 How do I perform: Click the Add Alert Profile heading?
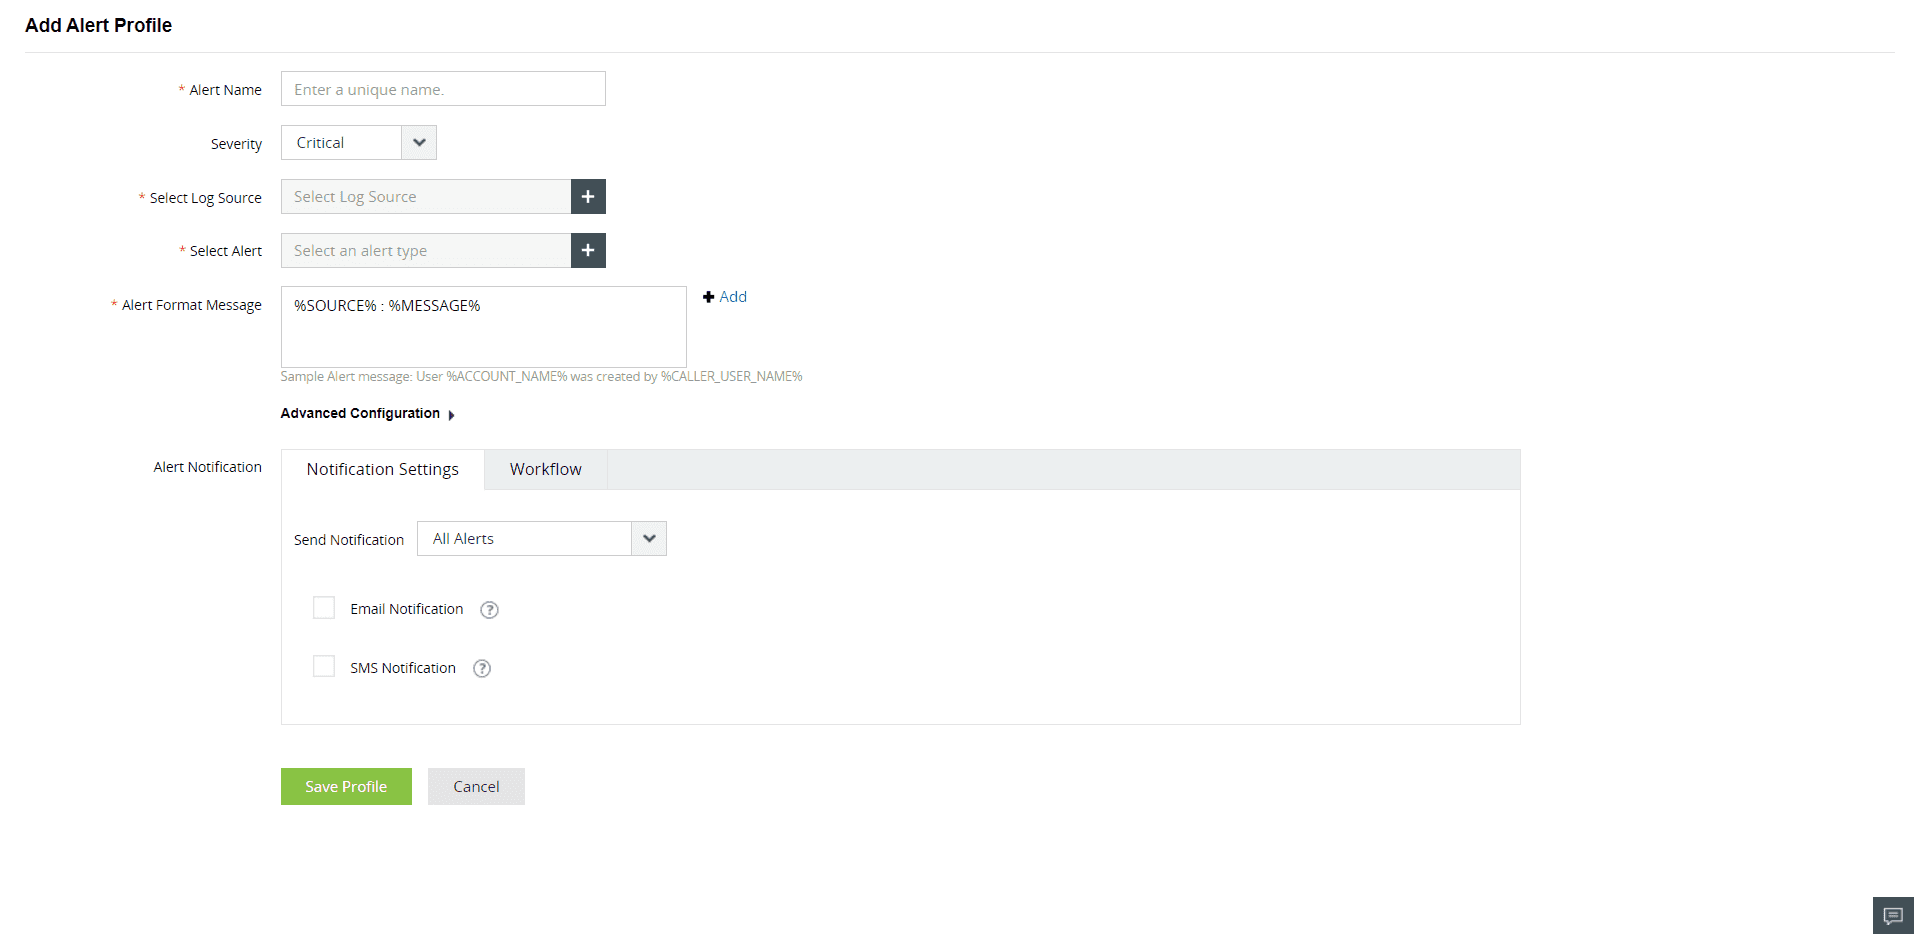point(98,26)
